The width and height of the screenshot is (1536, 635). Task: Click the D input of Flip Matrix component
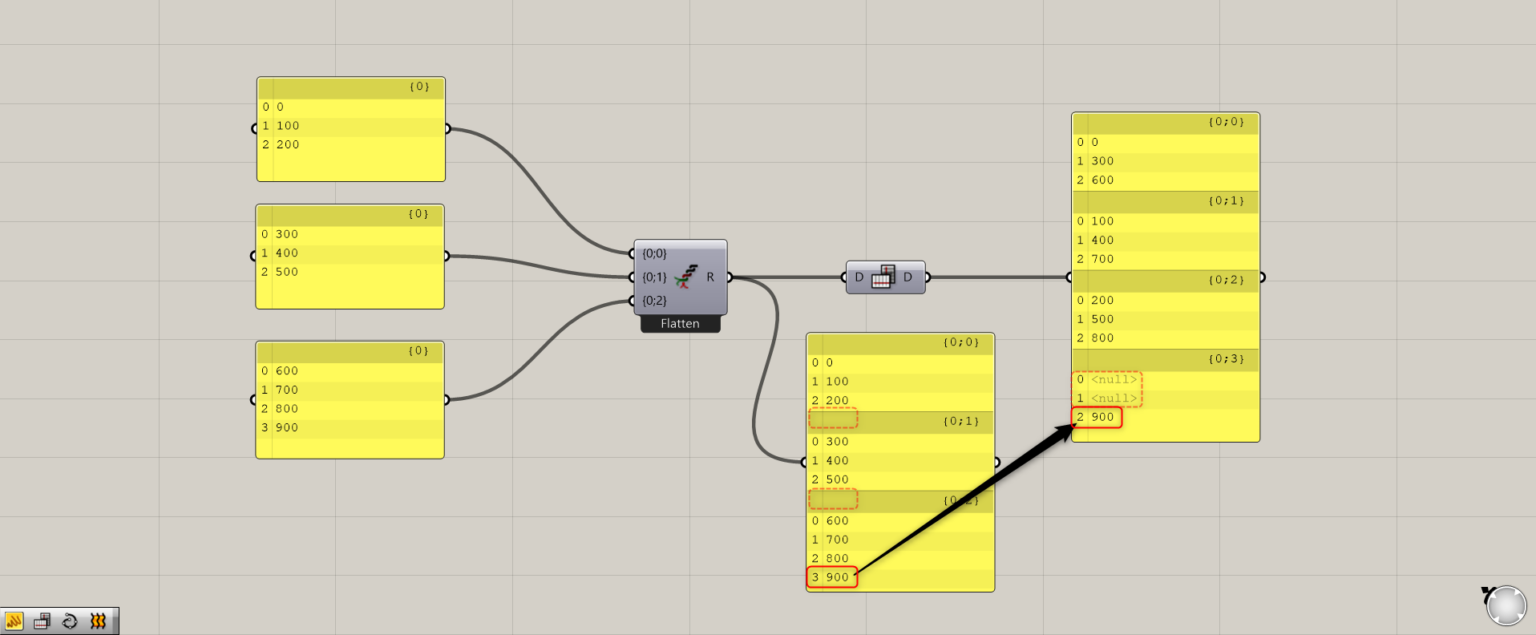(x=858, y=277)
